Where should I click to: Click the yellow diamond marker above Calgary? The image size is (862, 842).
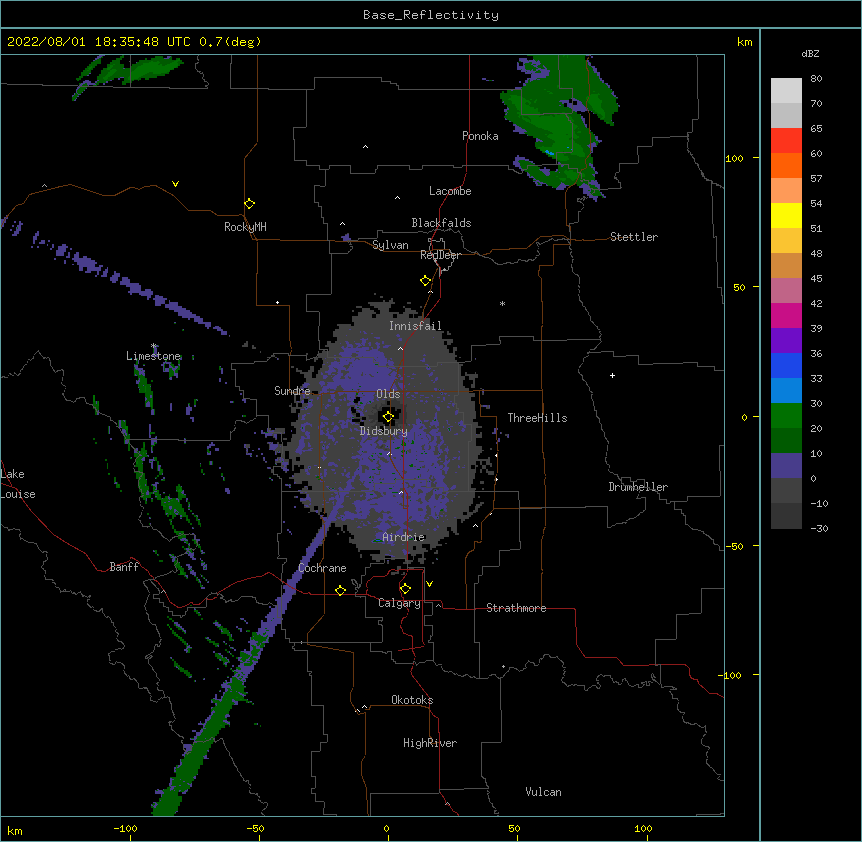click(x=405, y=589)
